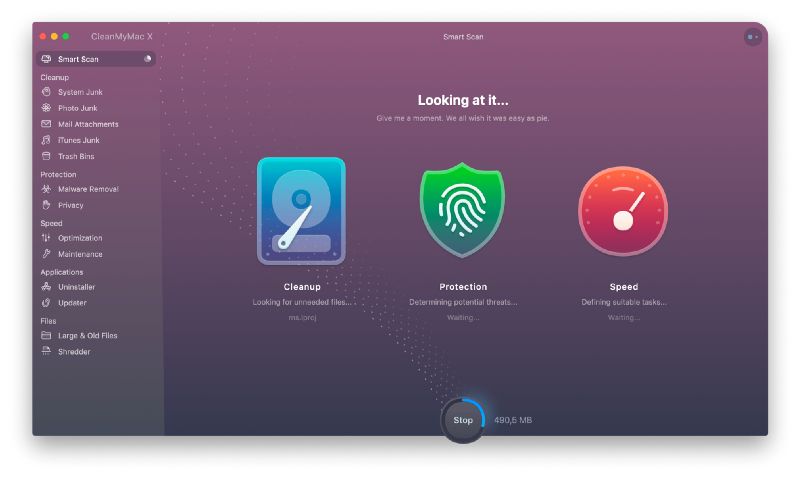Click the Large & Old Files folder icon
The height and width of the screenshot is (478, 800).
(x=46, y=335)
